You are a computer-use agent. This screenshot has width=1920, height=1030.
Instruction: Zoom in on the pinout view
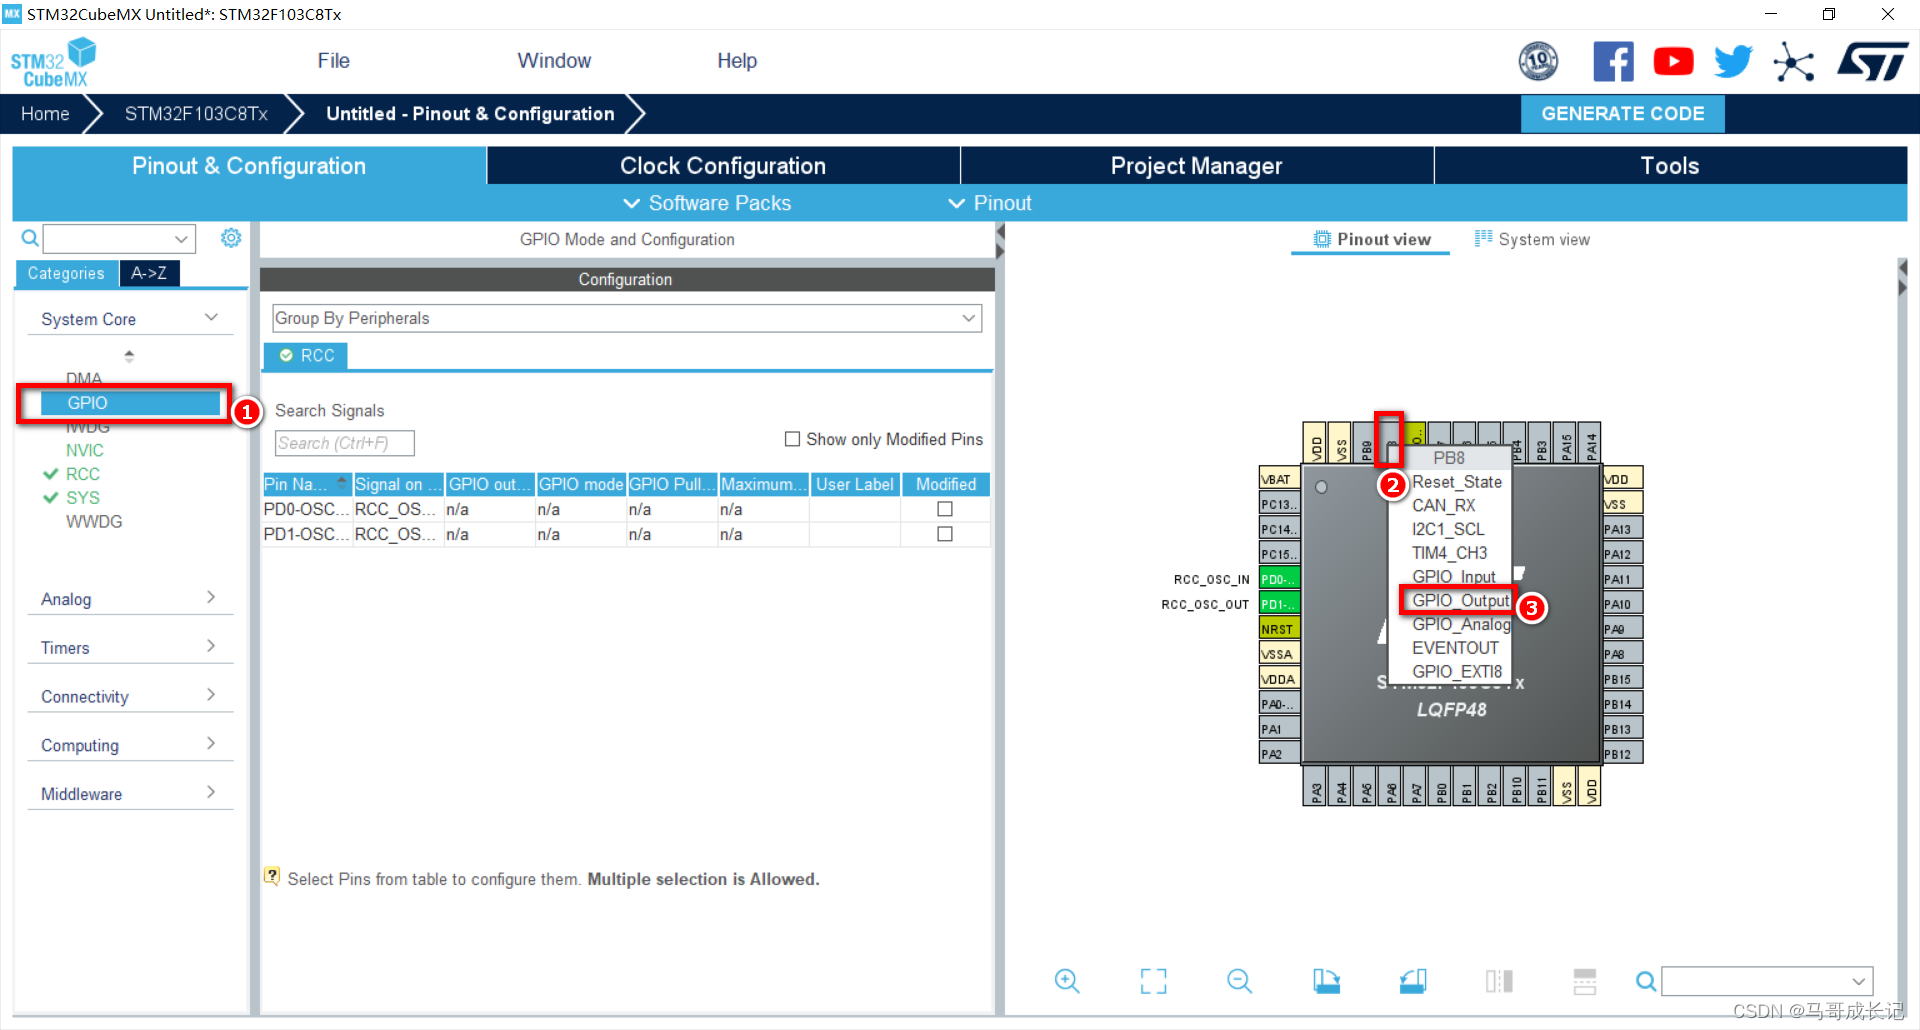click(1067, 981)
